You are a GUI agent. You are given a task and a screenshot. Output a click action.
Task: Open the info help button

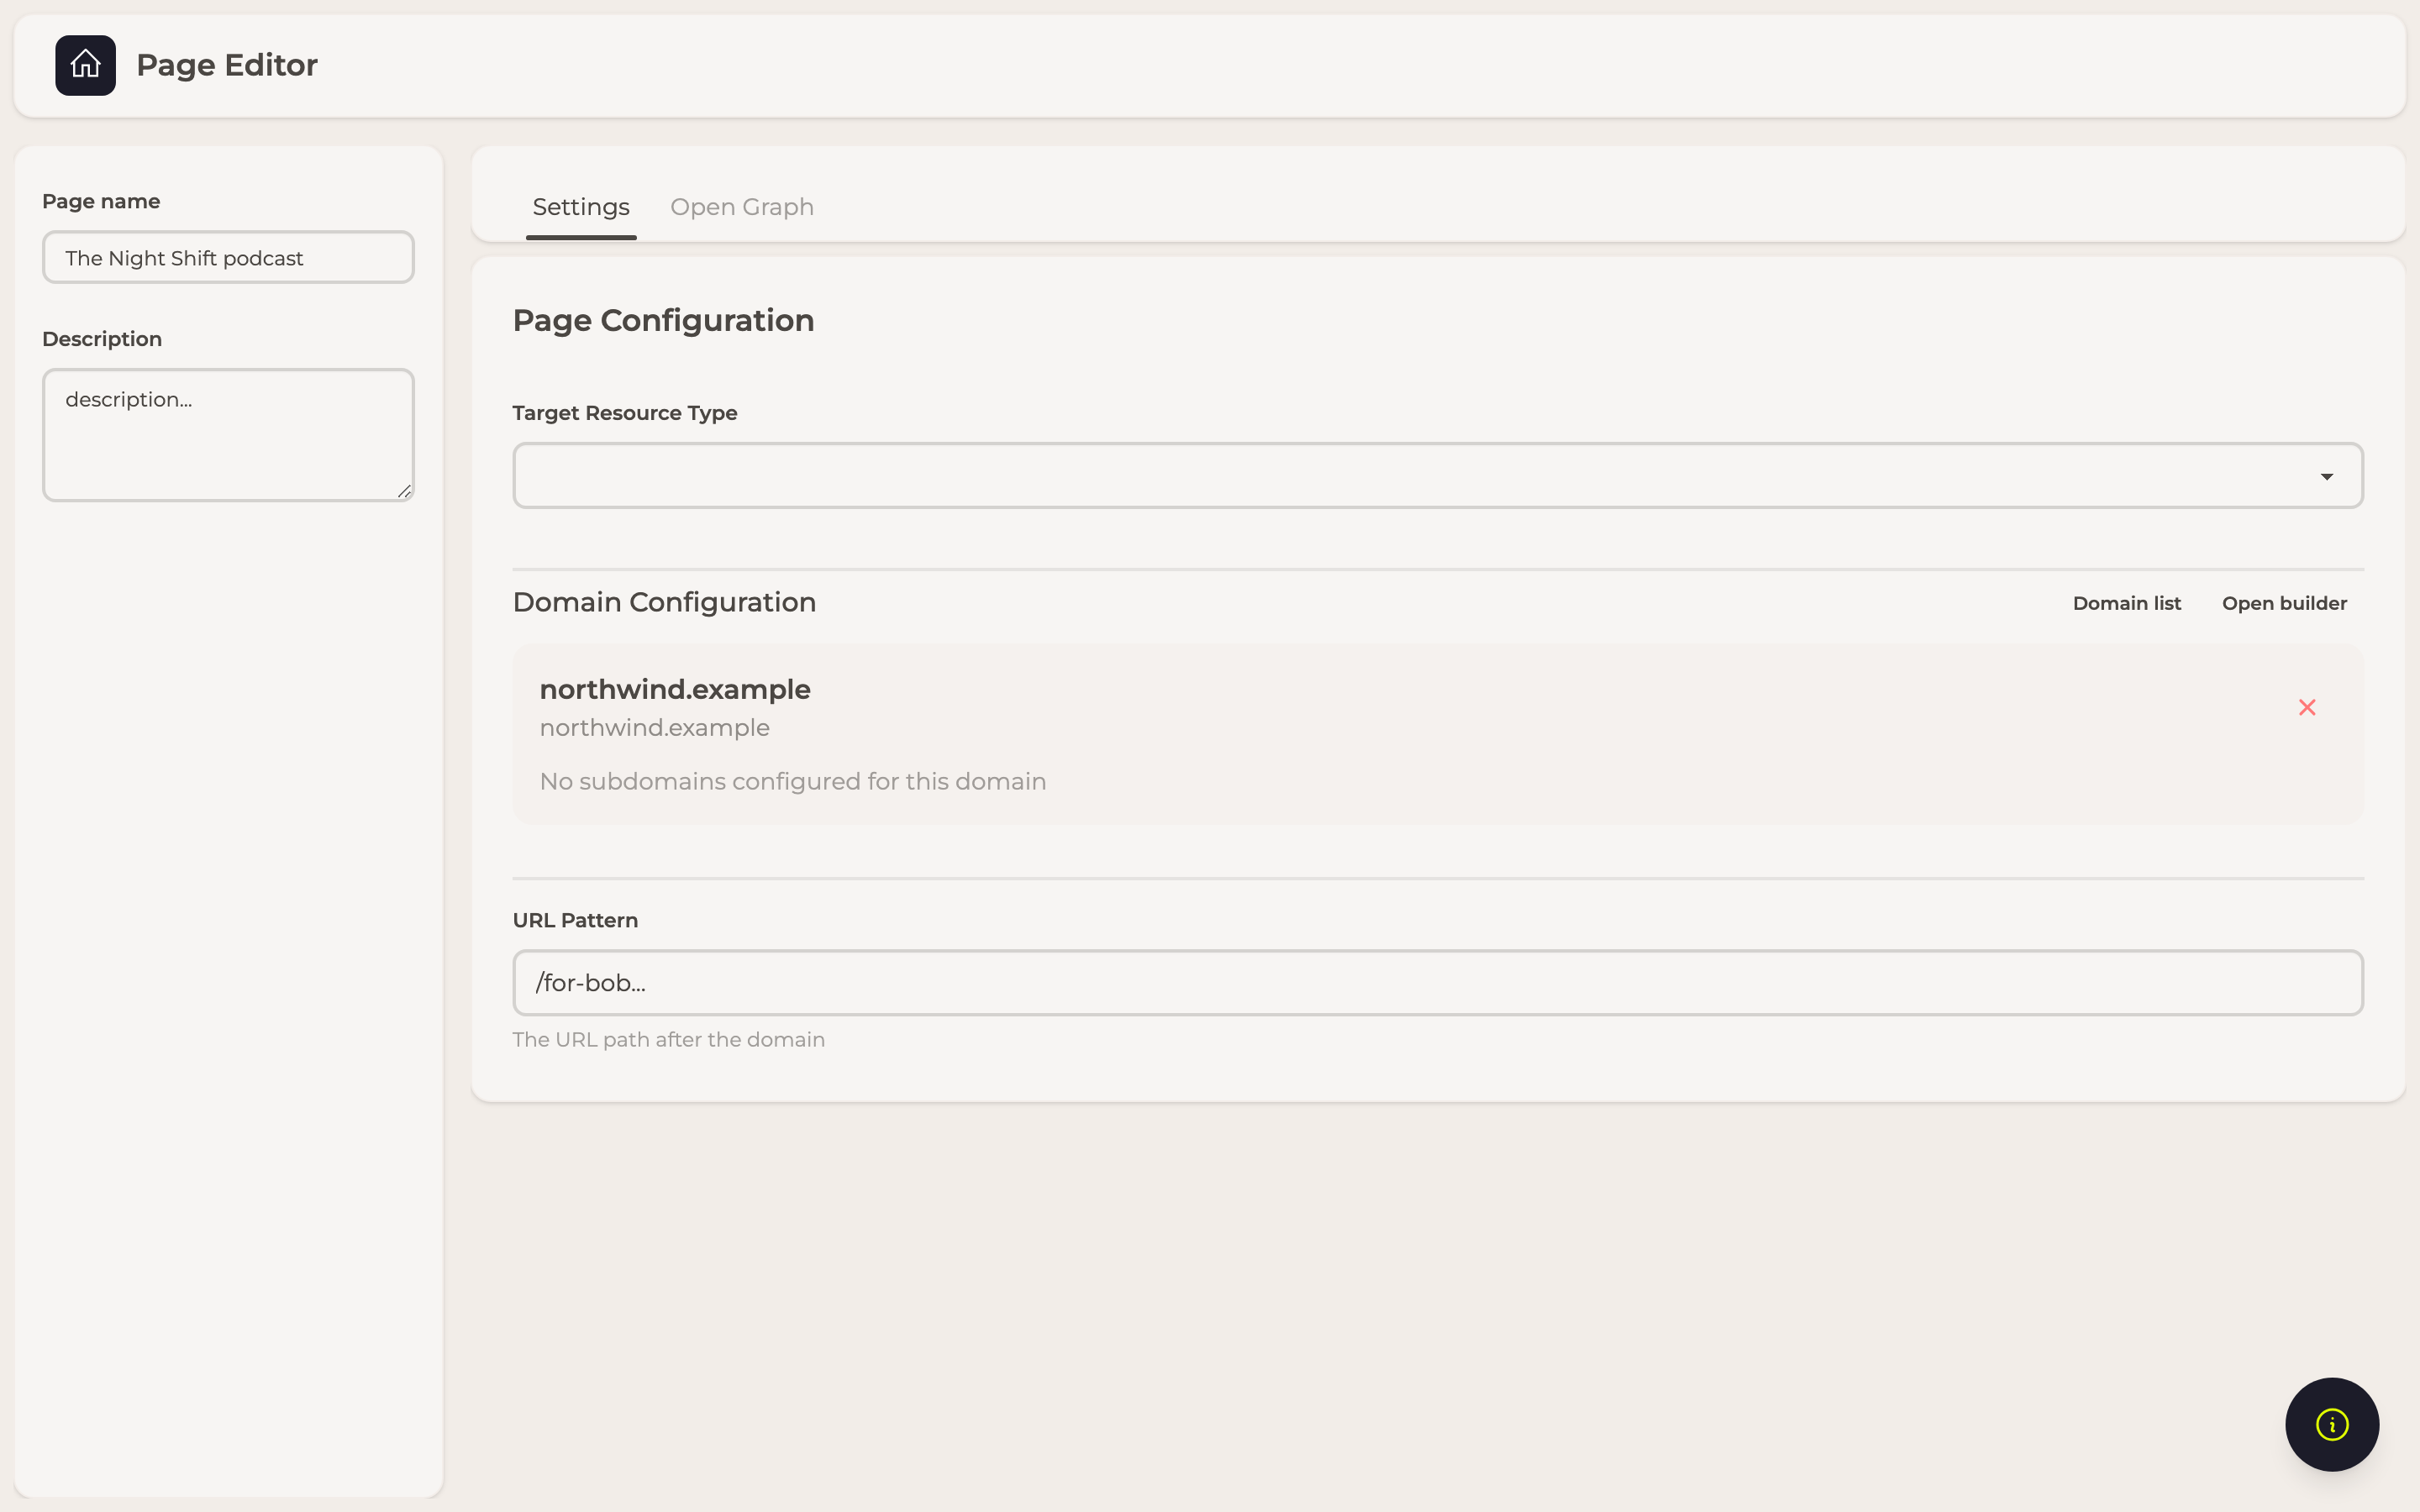click(2332, 1424)
